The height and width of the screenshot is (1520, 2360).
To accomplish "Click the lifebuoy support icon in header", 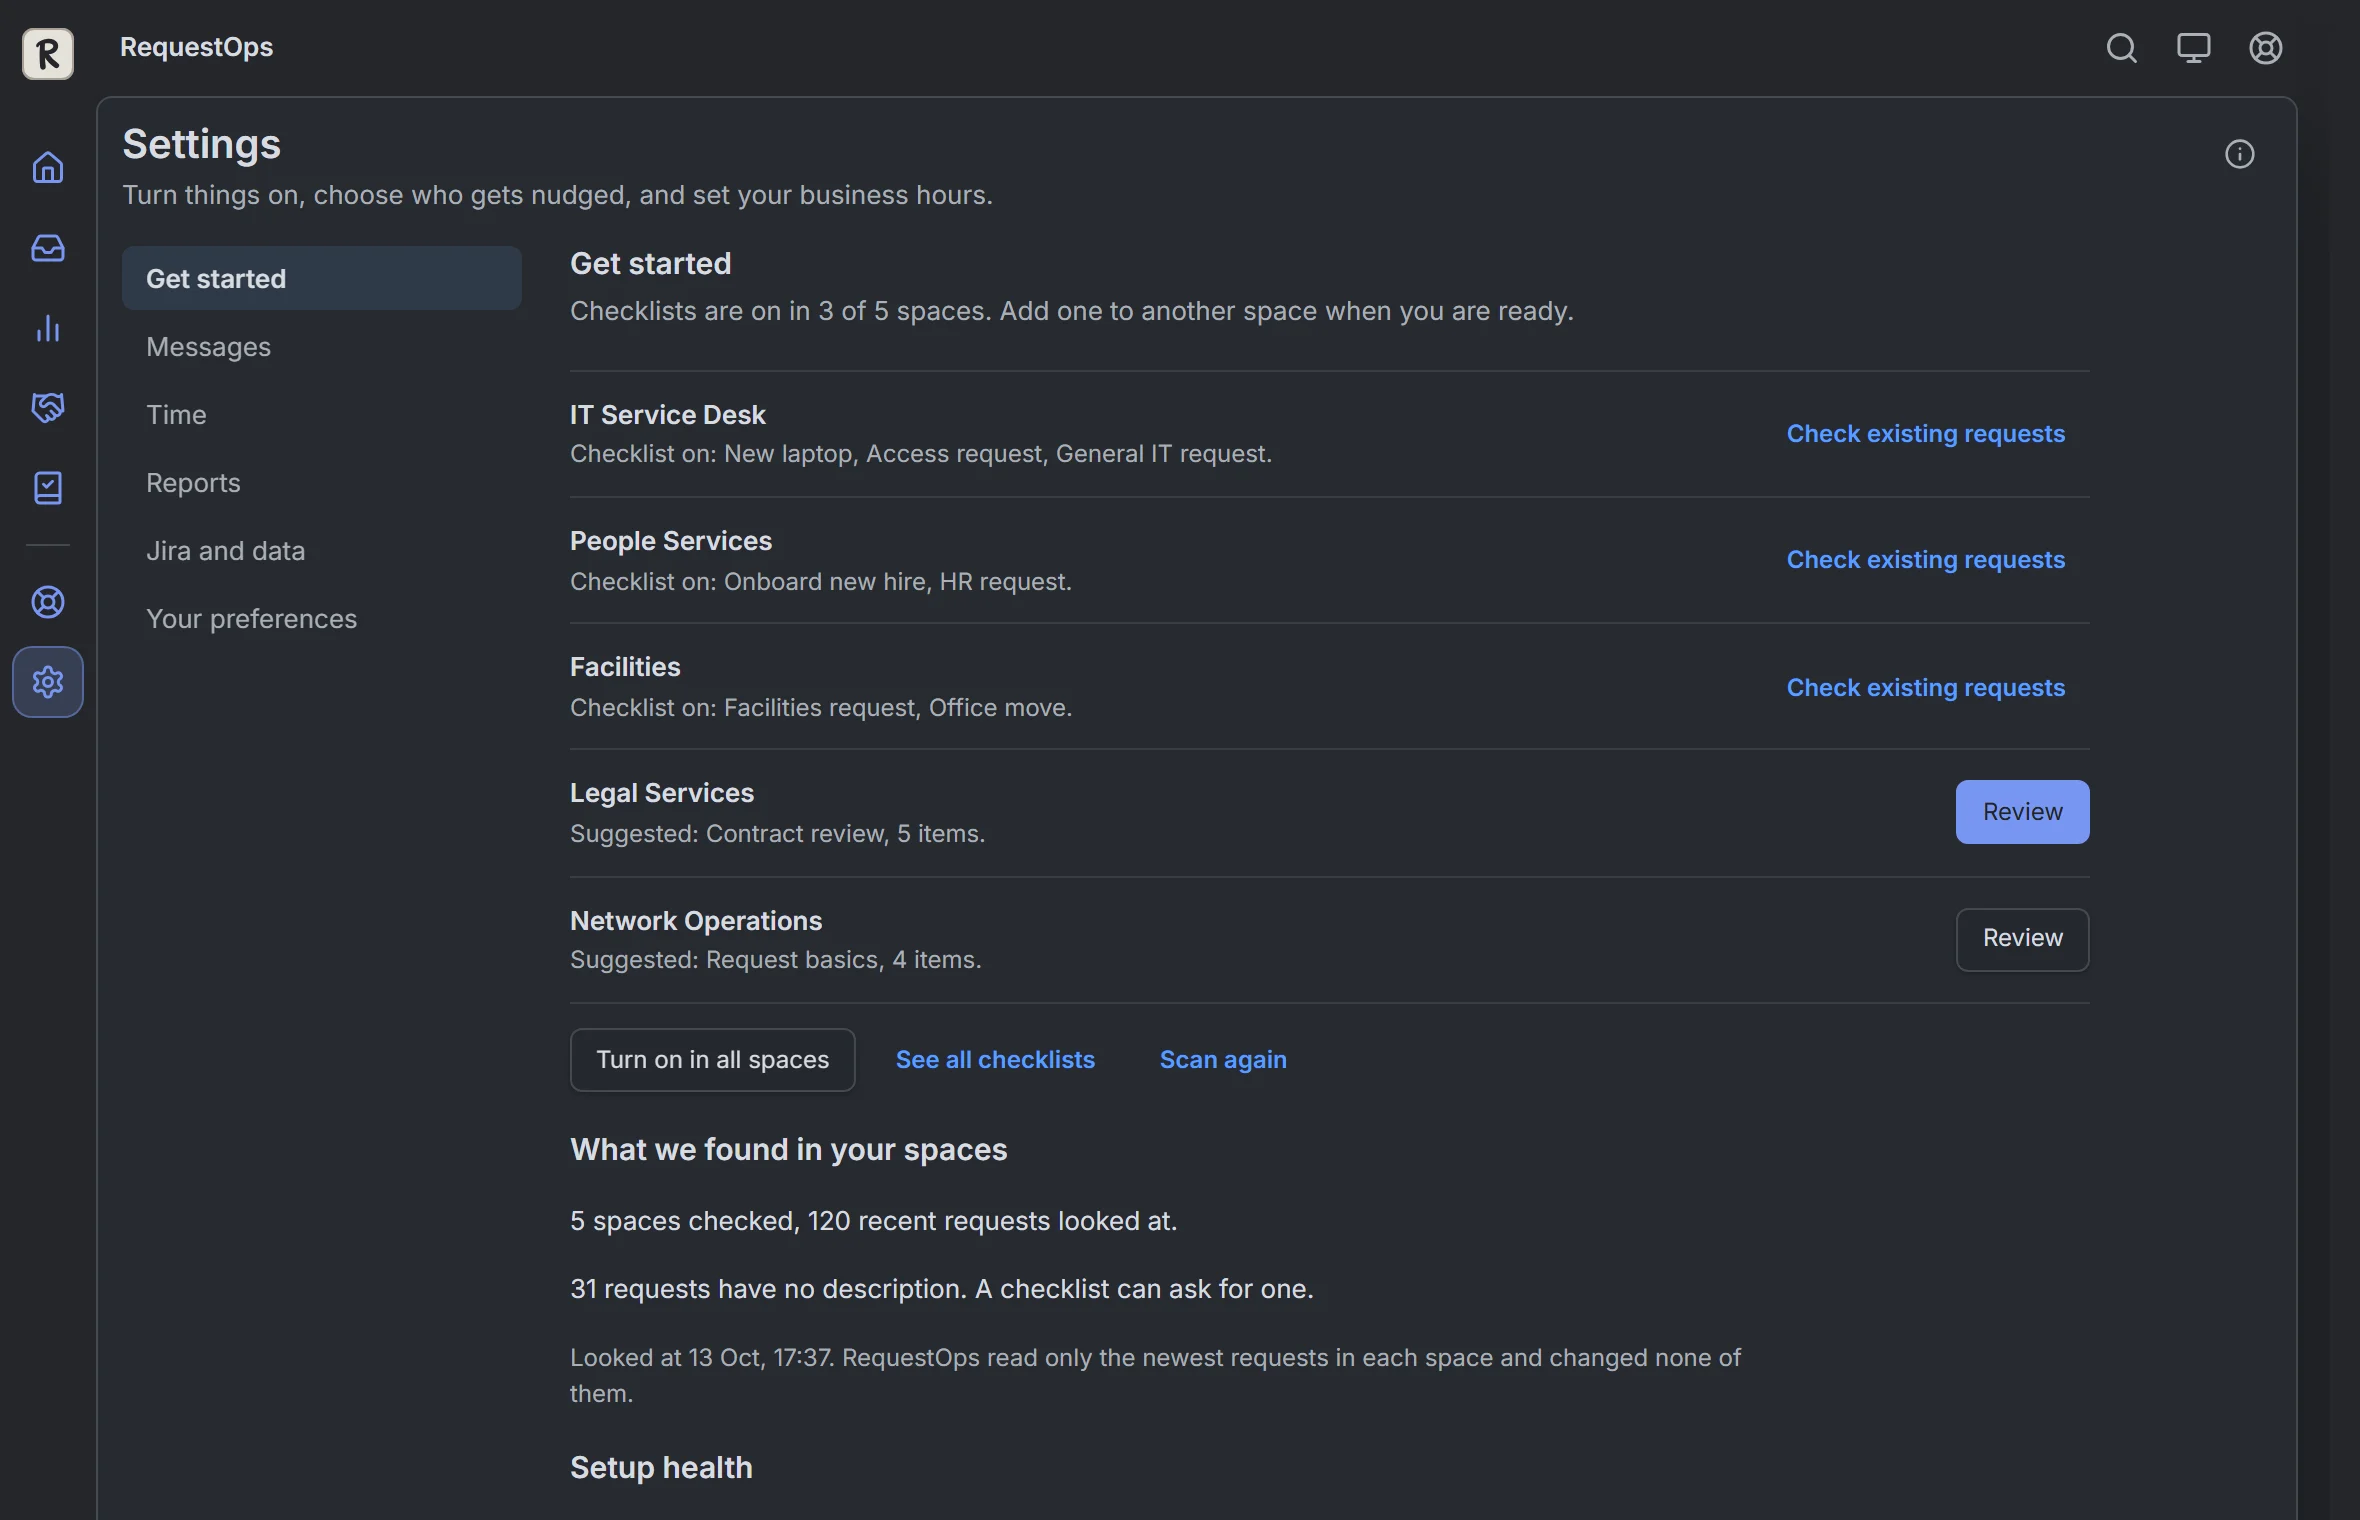I will click(2265, 48).
